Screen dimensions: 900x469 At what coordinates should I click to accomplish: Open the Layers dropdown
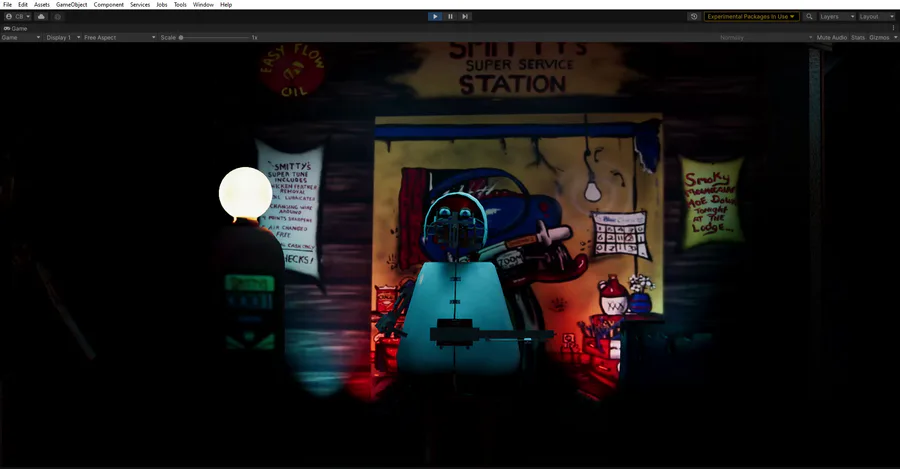(837, 17)
